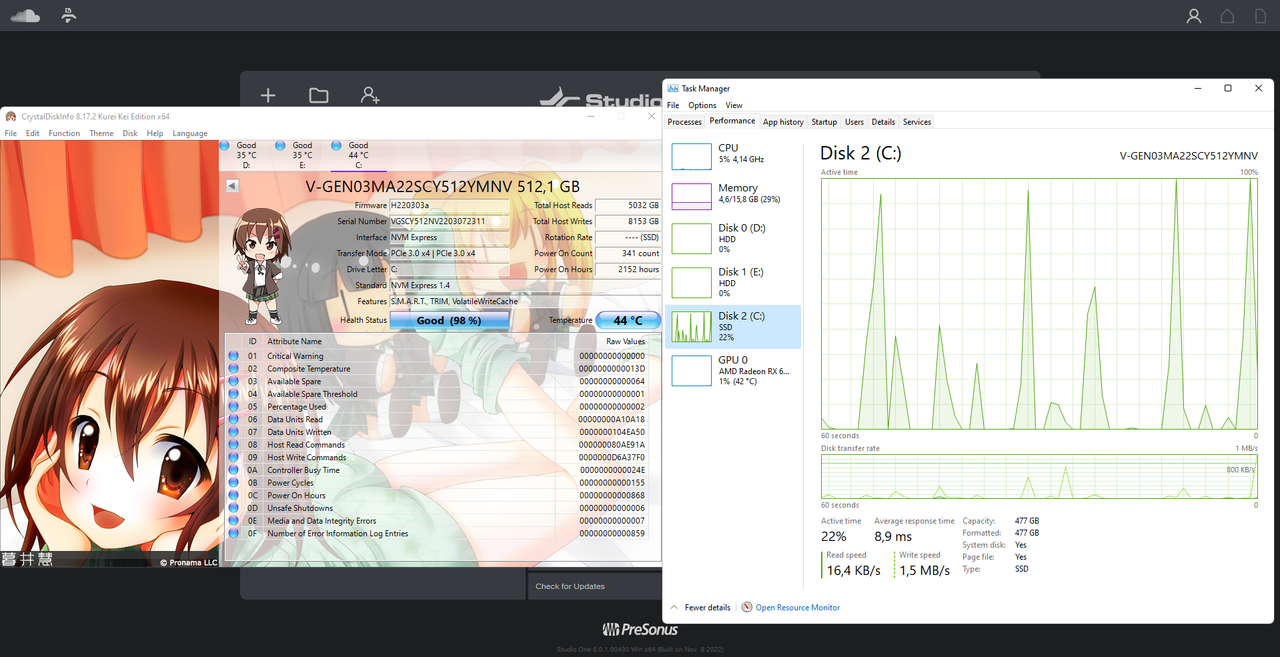Open the Help menu in CrystalDiskInfo

155,133
